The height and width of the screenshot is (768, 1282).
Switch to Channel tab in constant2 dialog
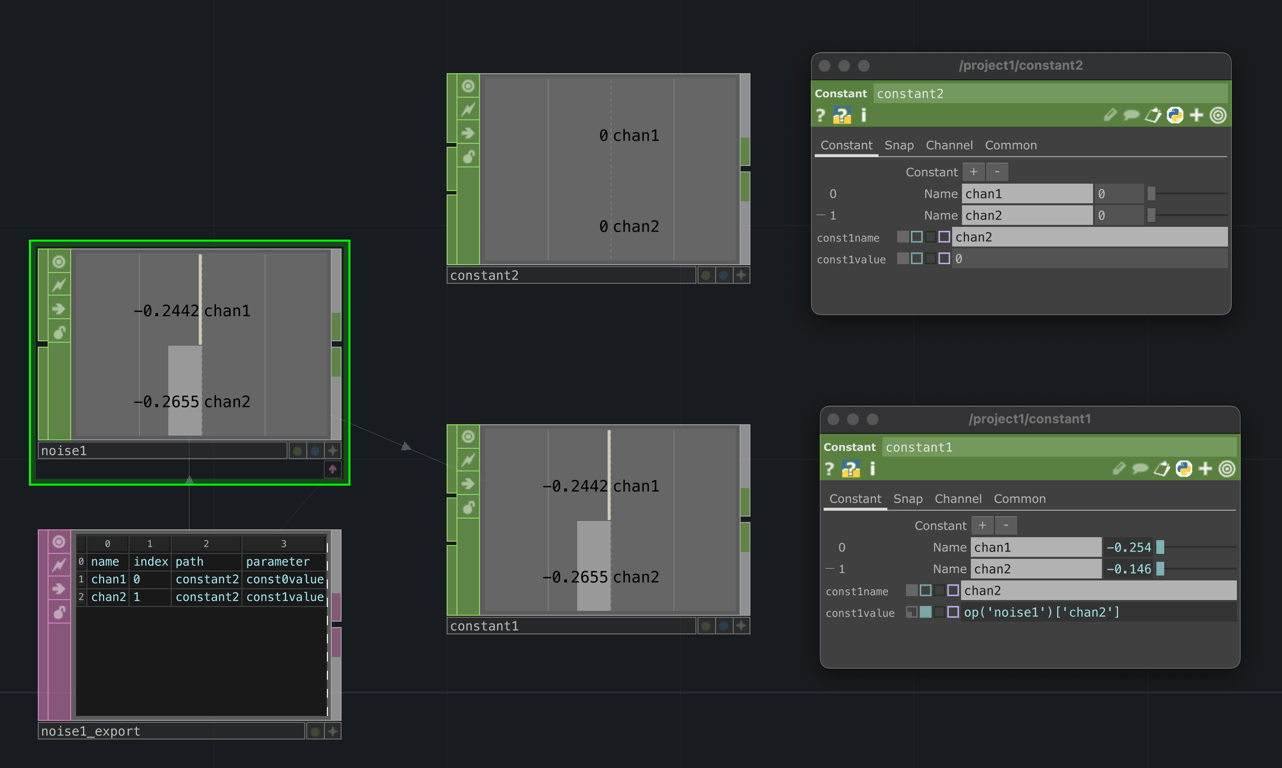949,145
